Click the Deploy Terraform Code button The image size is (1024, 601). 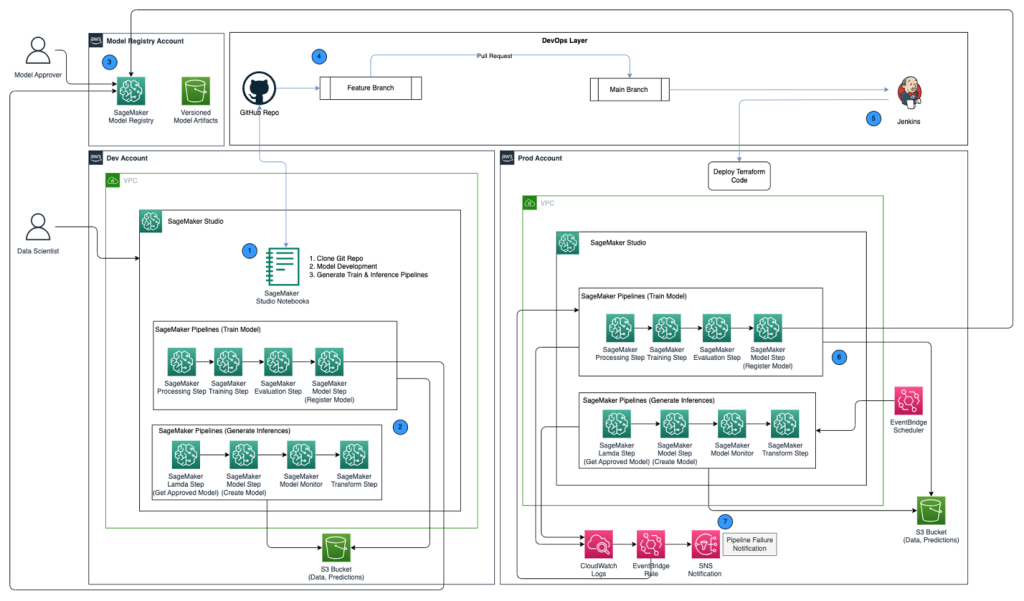pyautogui.click(x=739, y=175)
